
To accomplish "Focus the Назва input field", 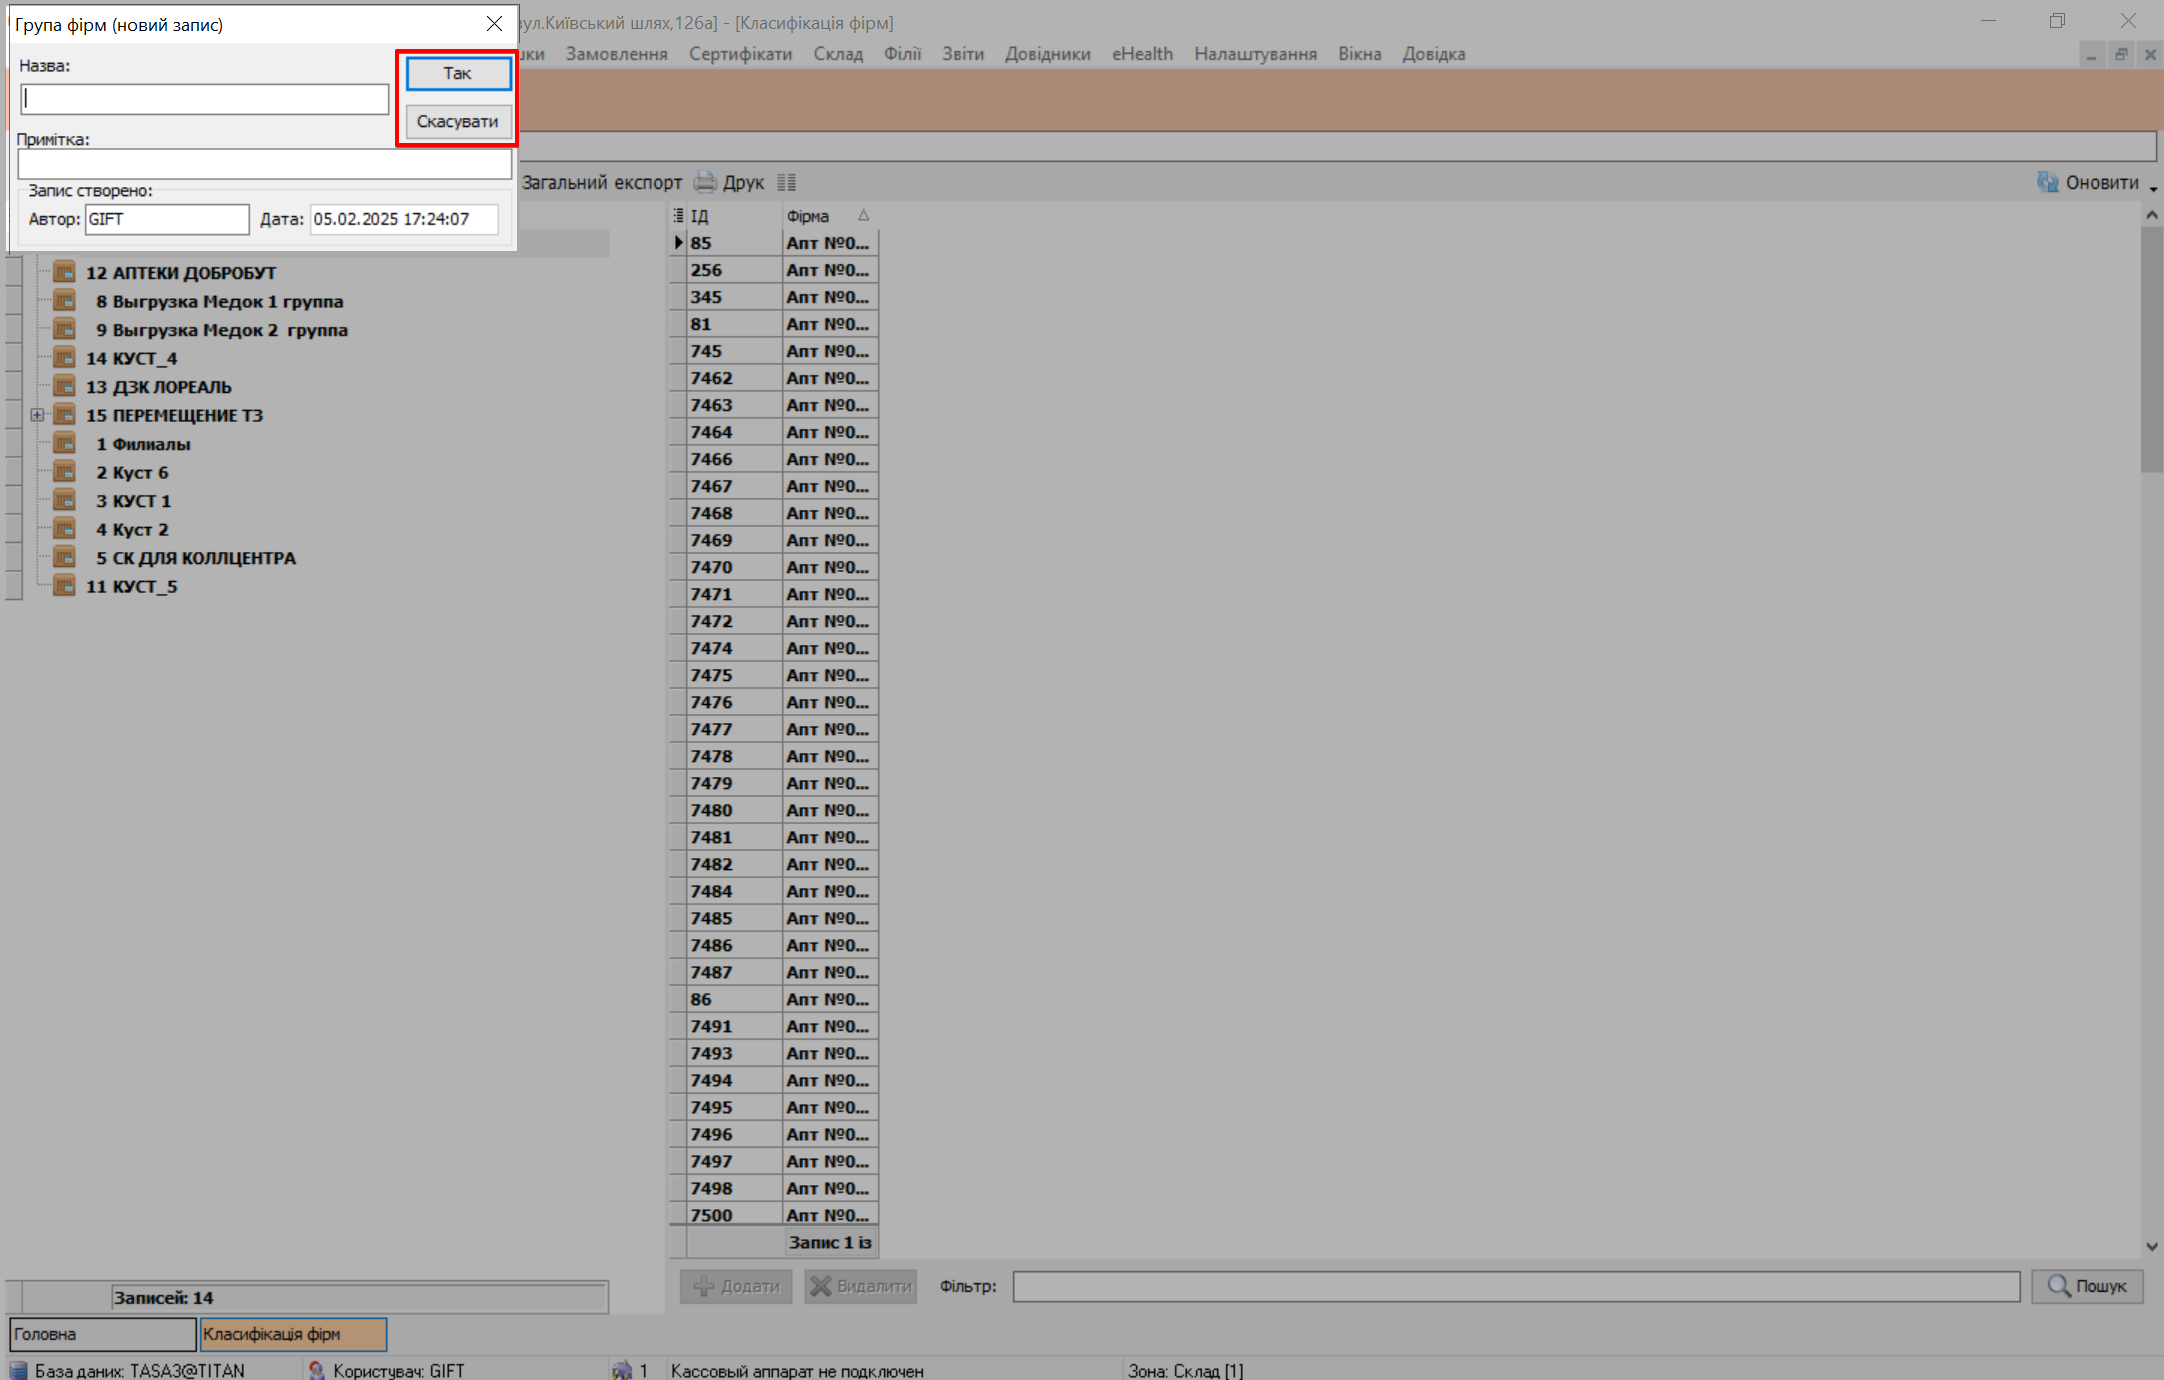I will click(205, 99).
